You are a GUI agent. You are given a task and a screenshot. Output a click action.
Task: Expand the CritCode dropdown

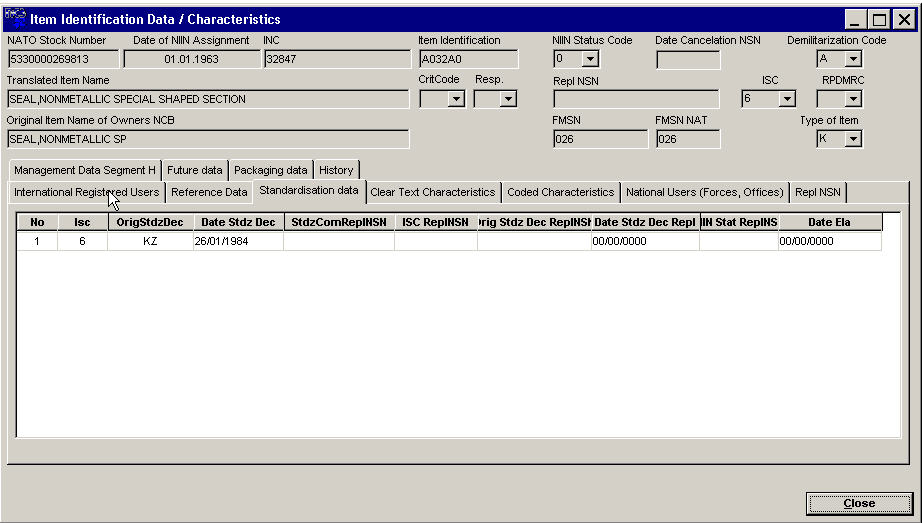click(456, 99)
